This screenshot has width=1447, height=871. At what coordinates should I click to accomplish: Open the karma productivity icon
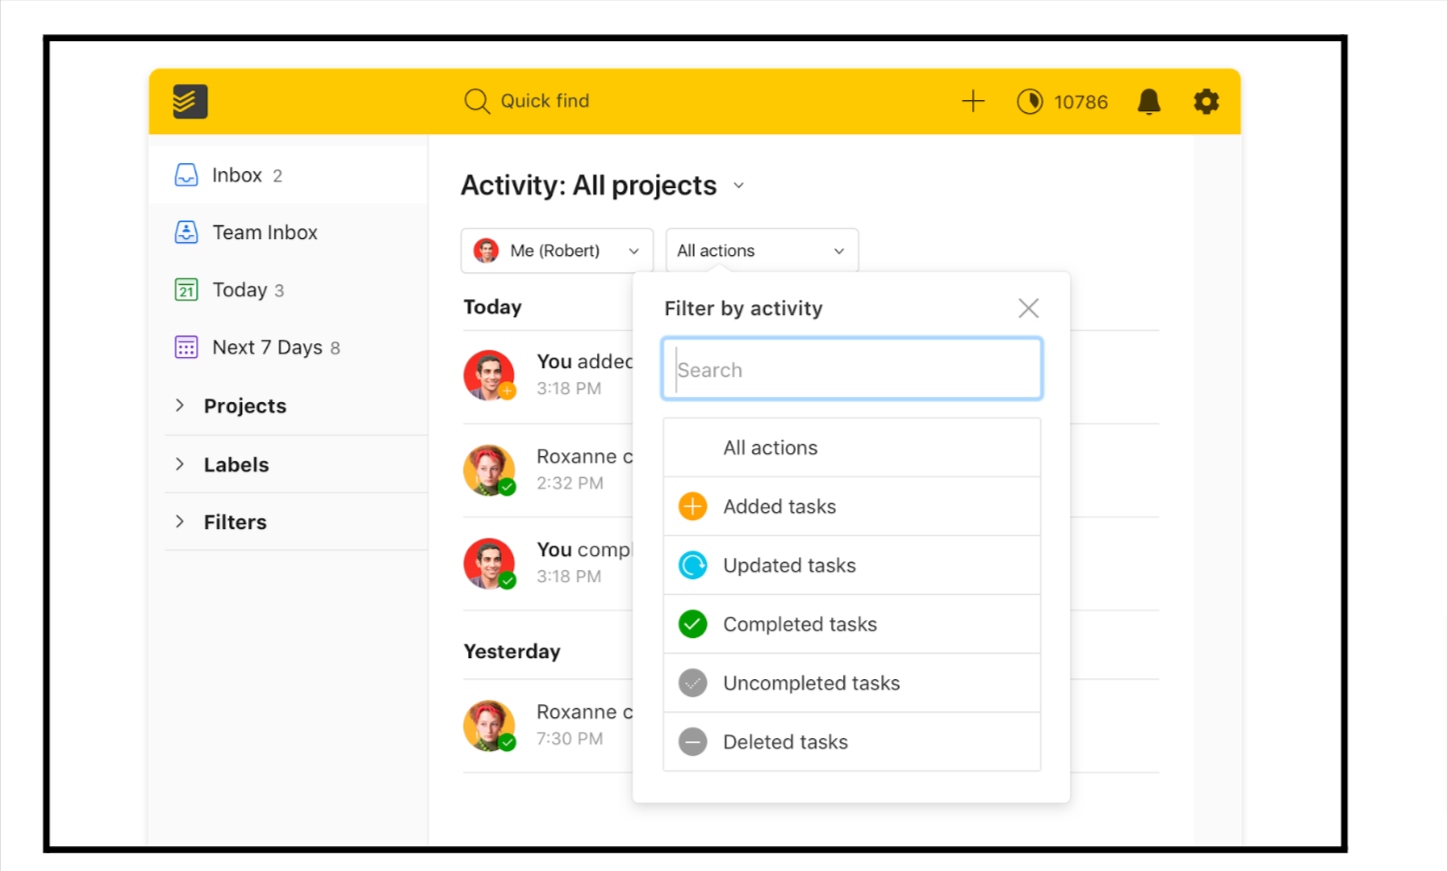1029,101
